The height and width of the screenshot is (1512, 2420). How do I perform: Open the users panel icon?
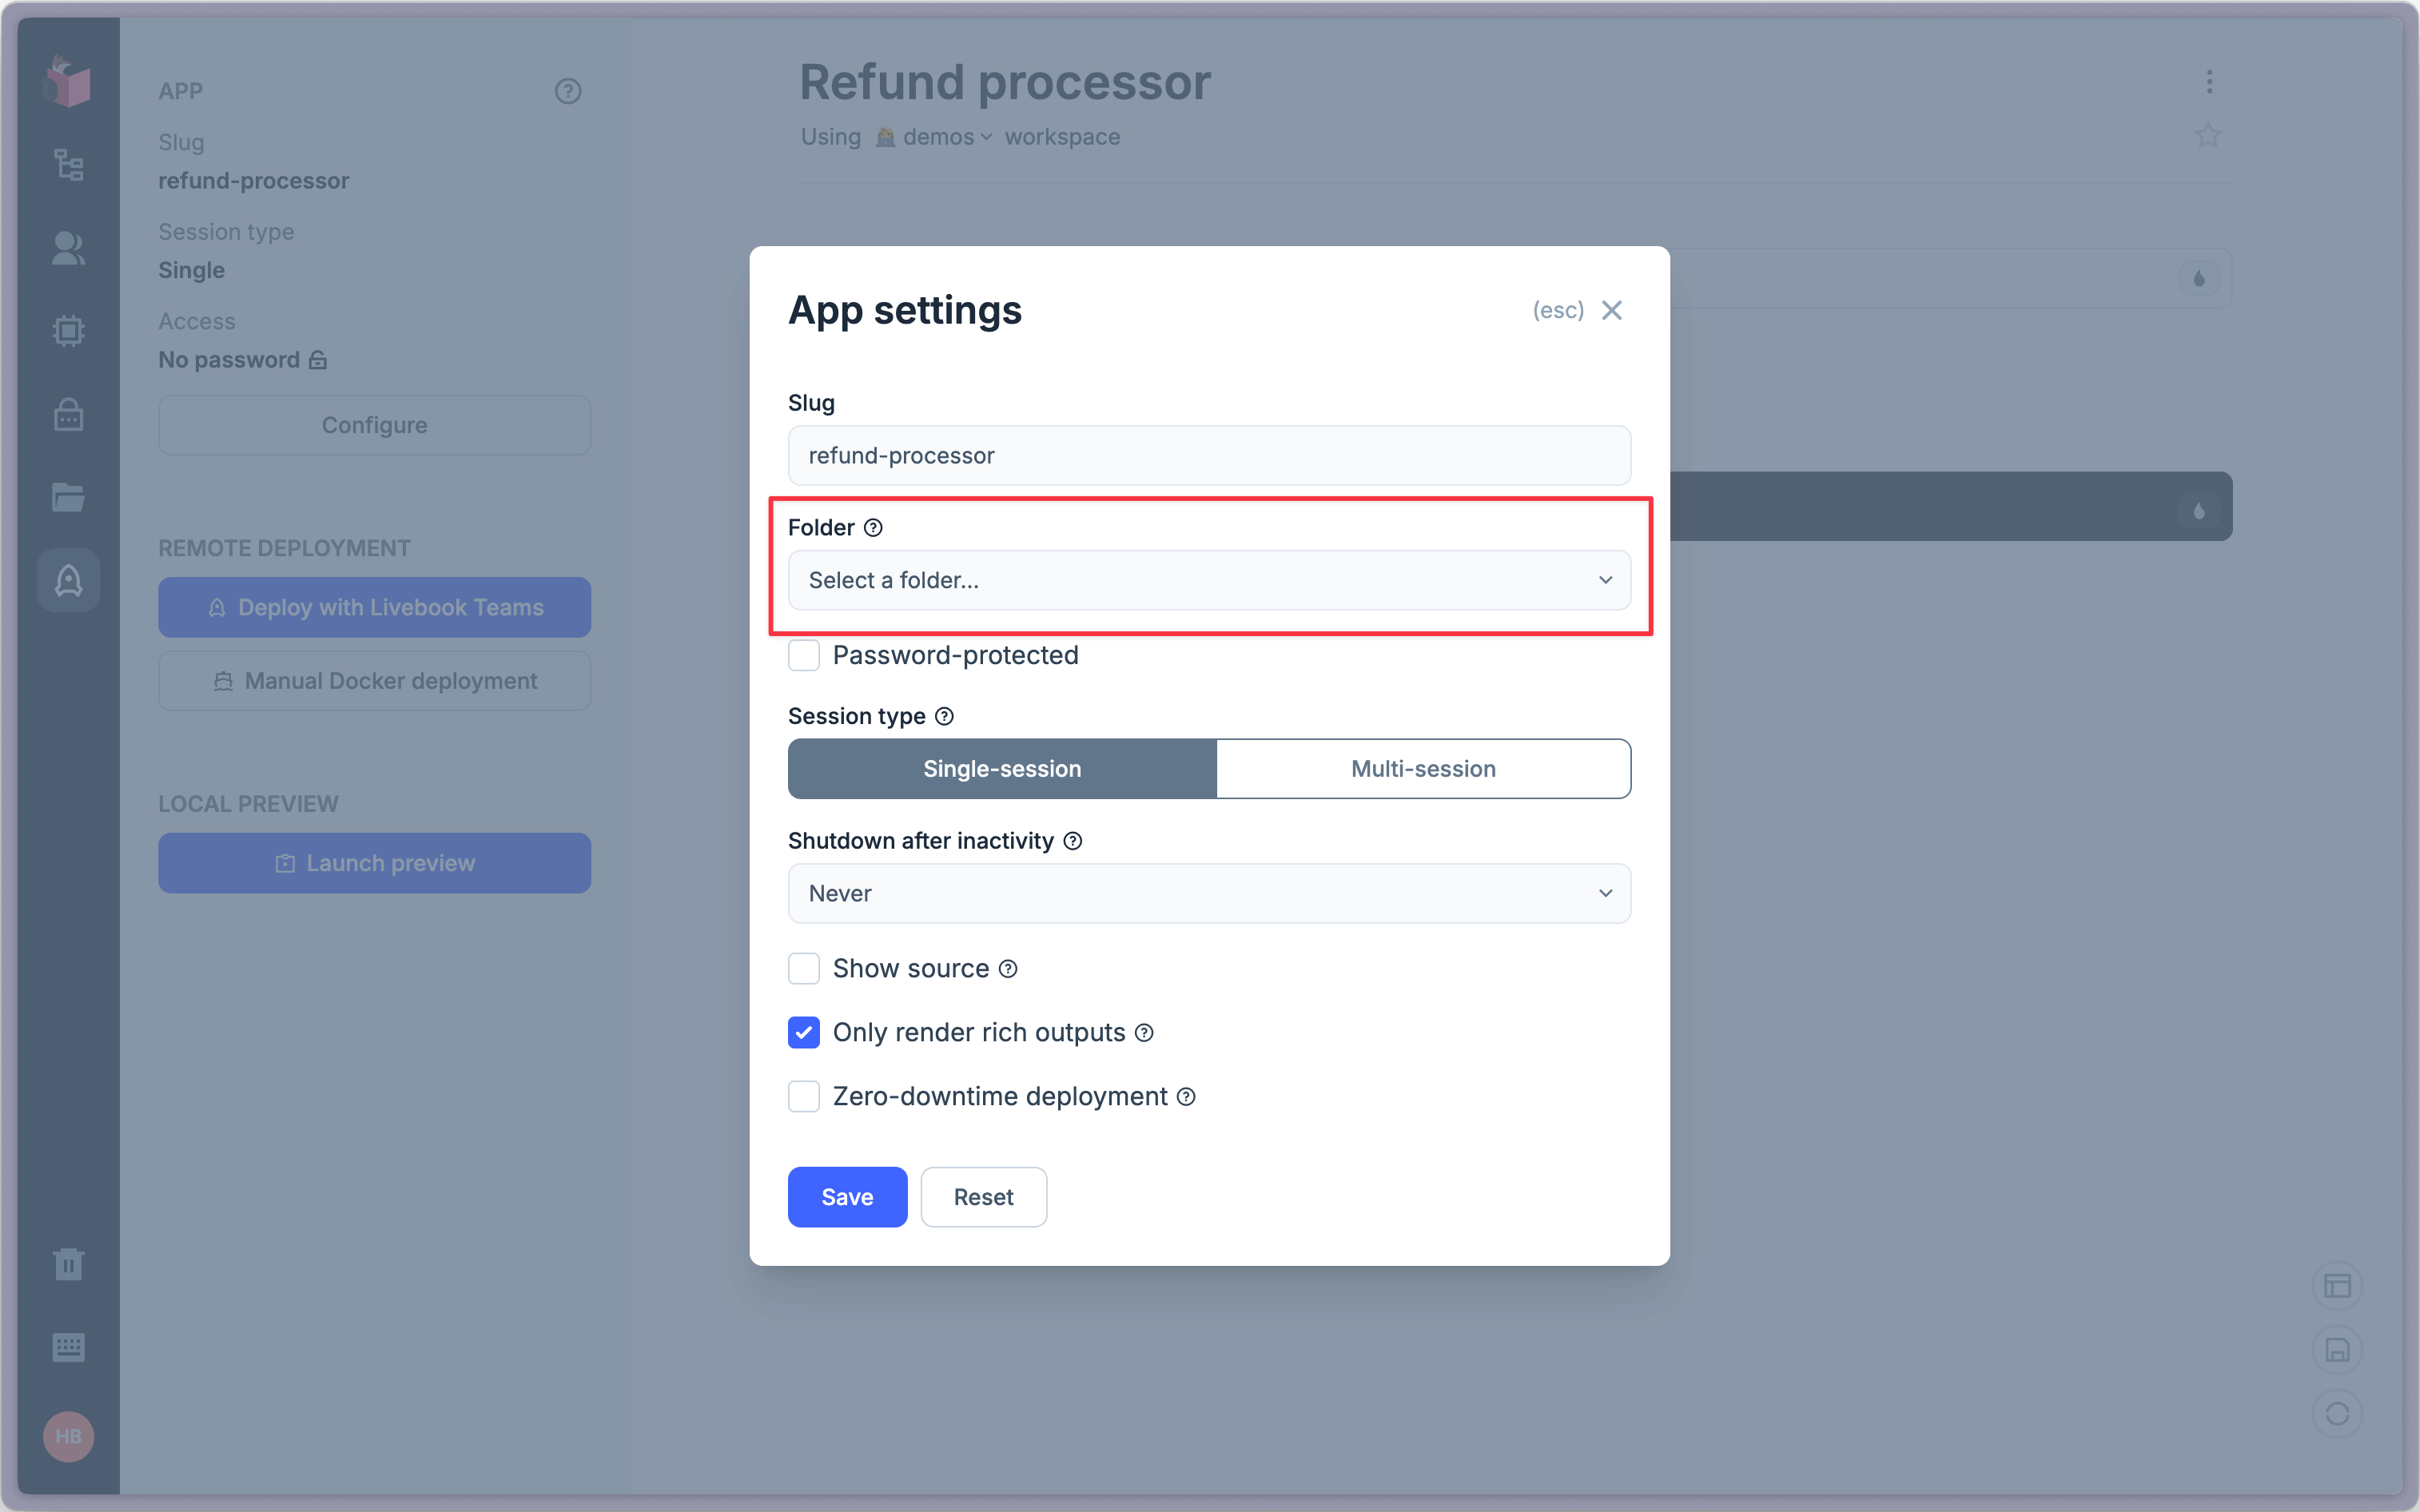coord(68,248)
